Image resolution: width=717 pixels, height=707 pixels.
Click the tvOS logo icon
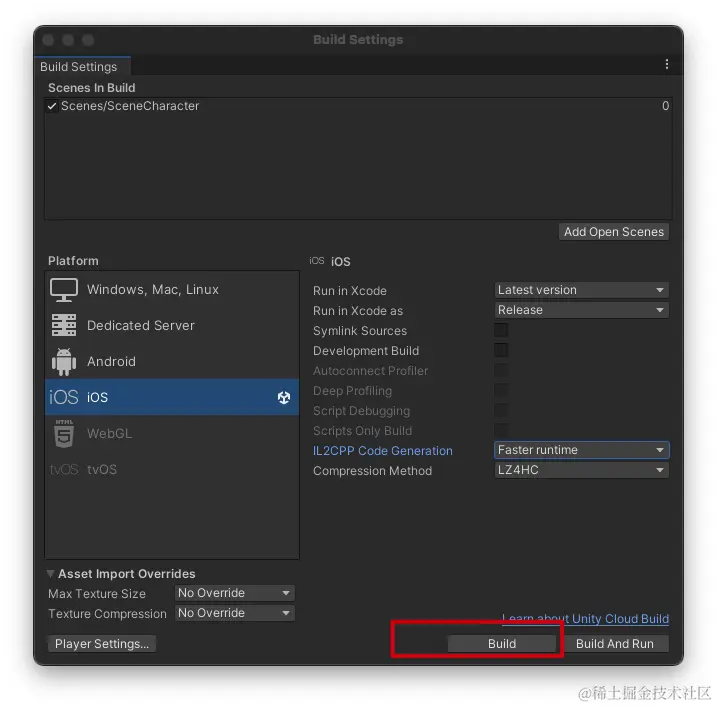pos(64,469)
